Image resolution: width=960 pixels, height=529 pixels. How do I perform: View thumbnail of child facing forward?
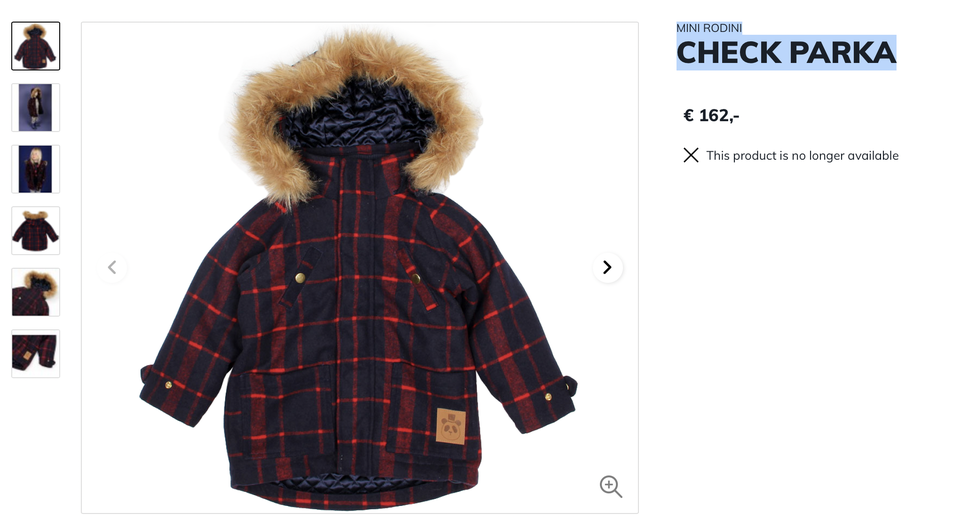point(36,169)
